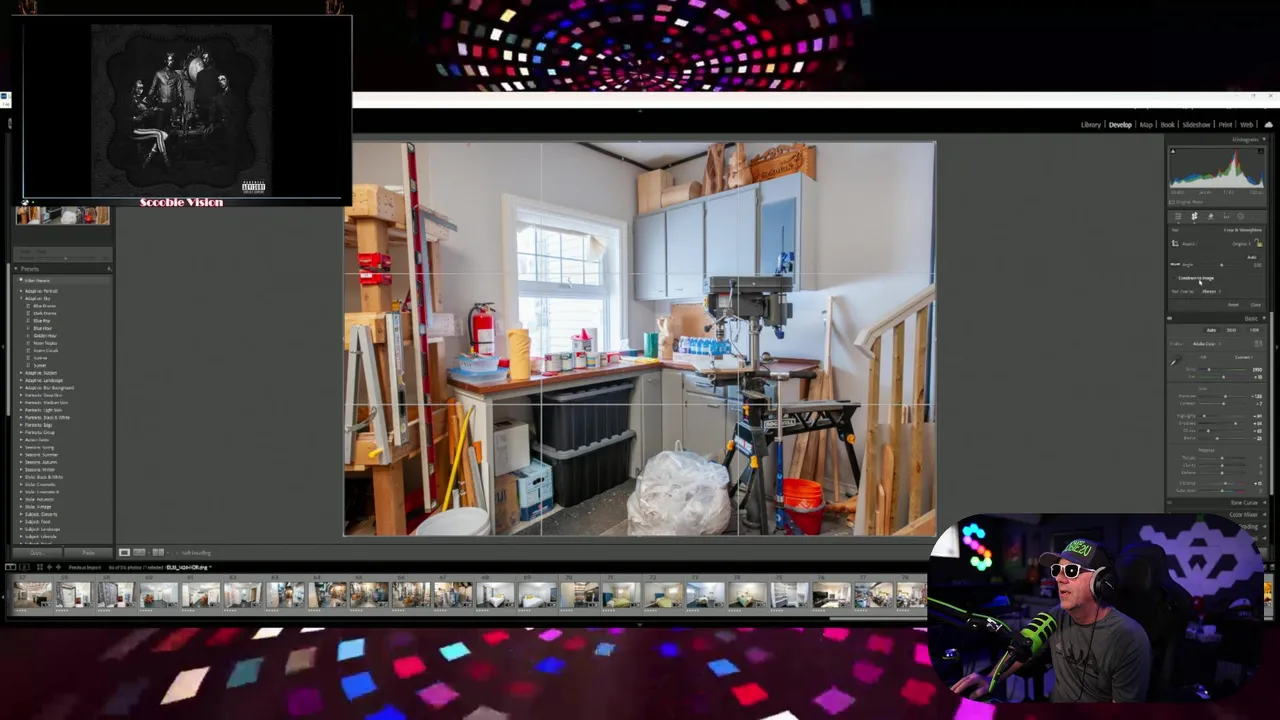Apply the Blue Drama sky preset
Screen dimensions: 1280x720
(x=45, y=306)
